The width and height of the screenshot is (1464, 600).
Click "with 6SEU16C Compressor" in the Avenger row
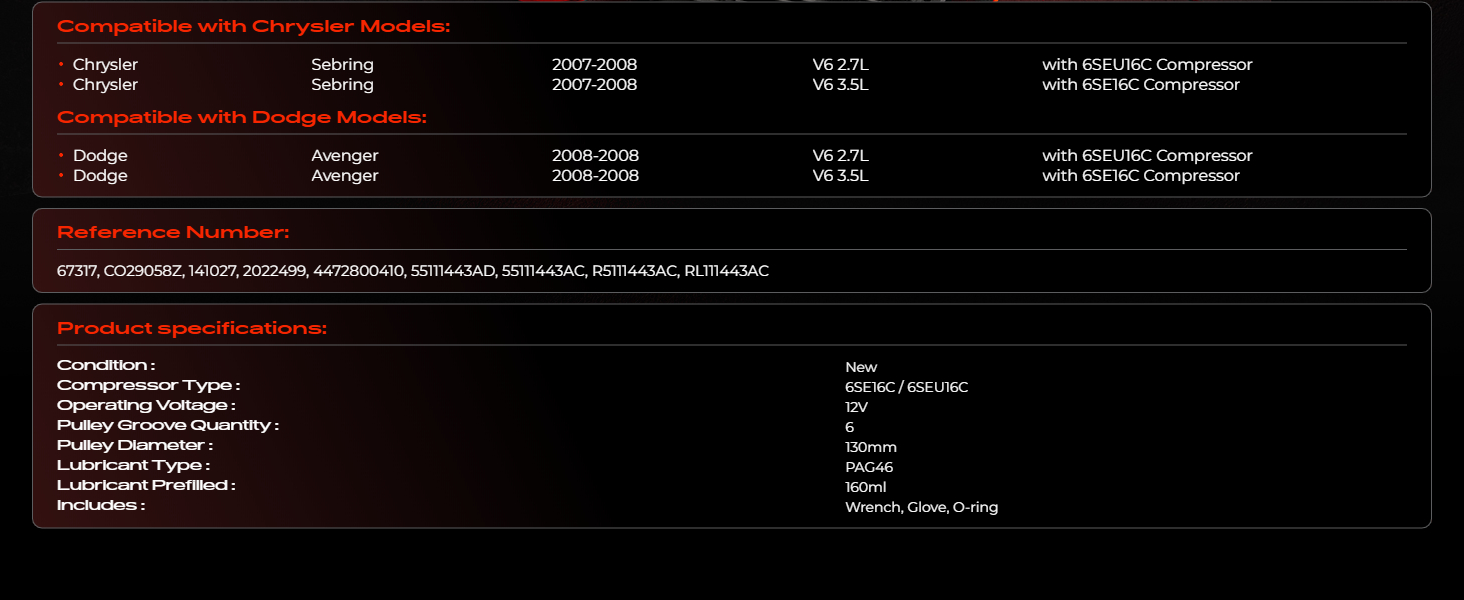pos(1147,156)
